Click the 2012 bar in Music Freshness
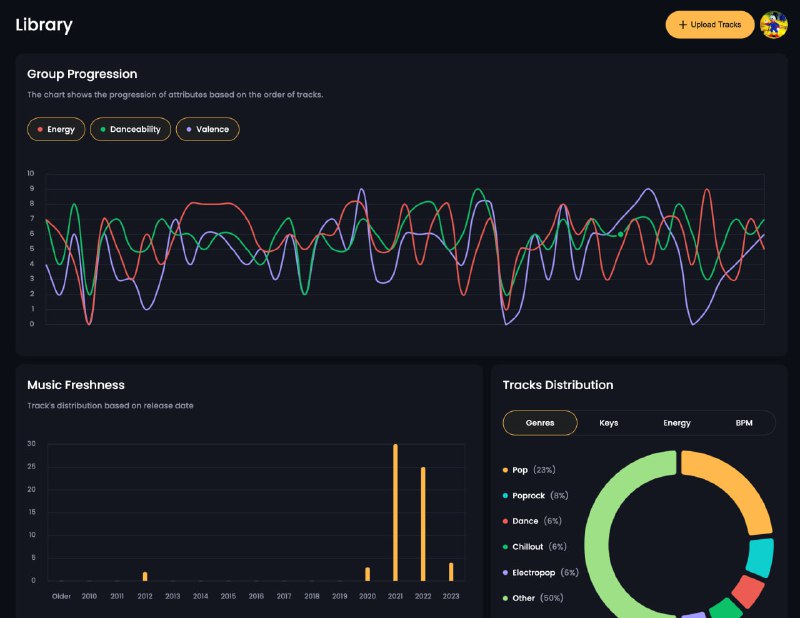The image size is (800, 618). pyautogui.click(x=145, y=576)
